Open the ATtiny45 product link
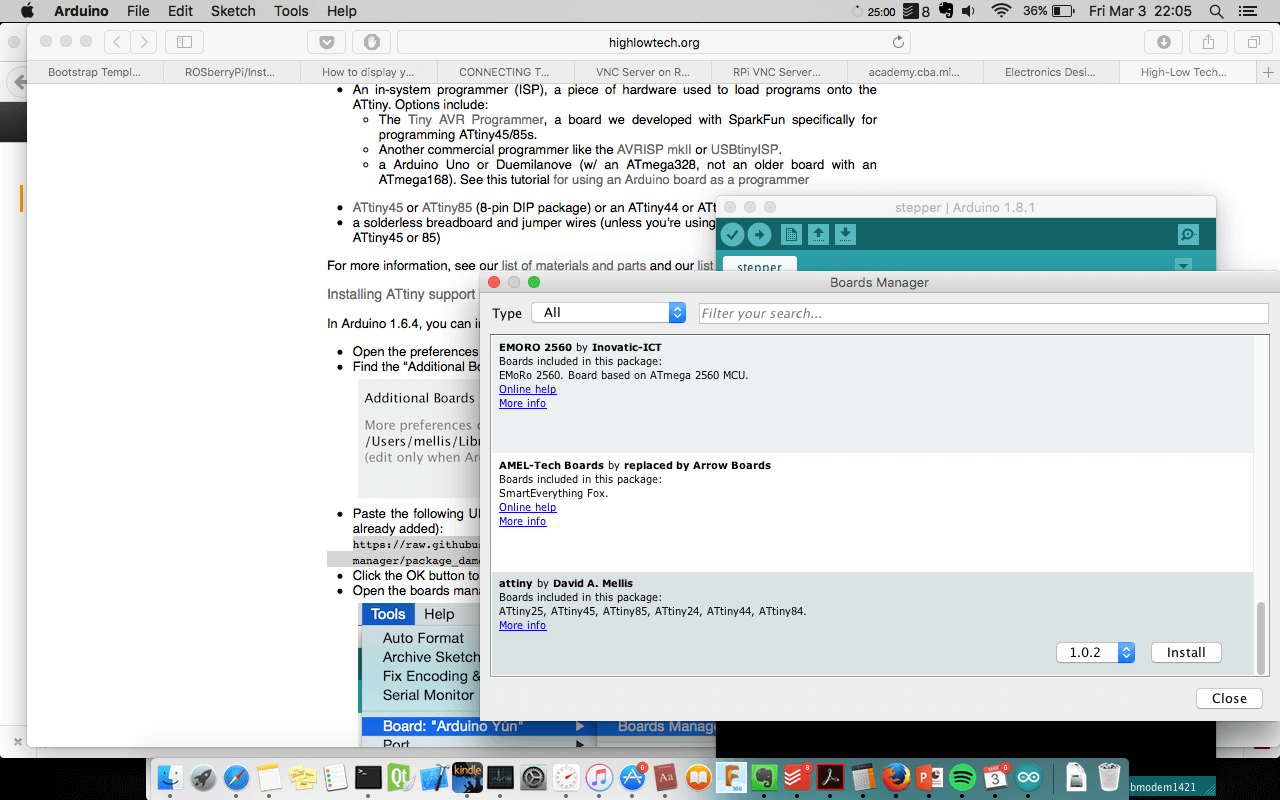 377,208
